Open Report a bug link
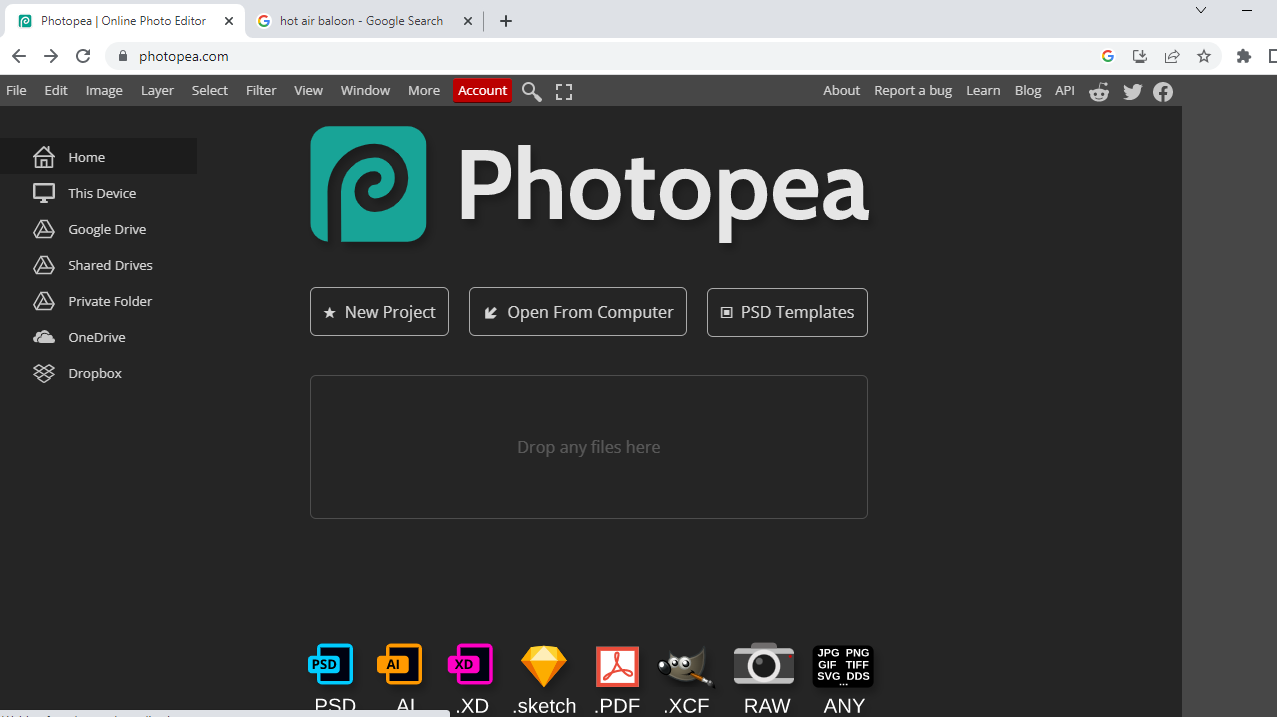The height and width of the screenshot is (717, 1277). tap(913, 90)
